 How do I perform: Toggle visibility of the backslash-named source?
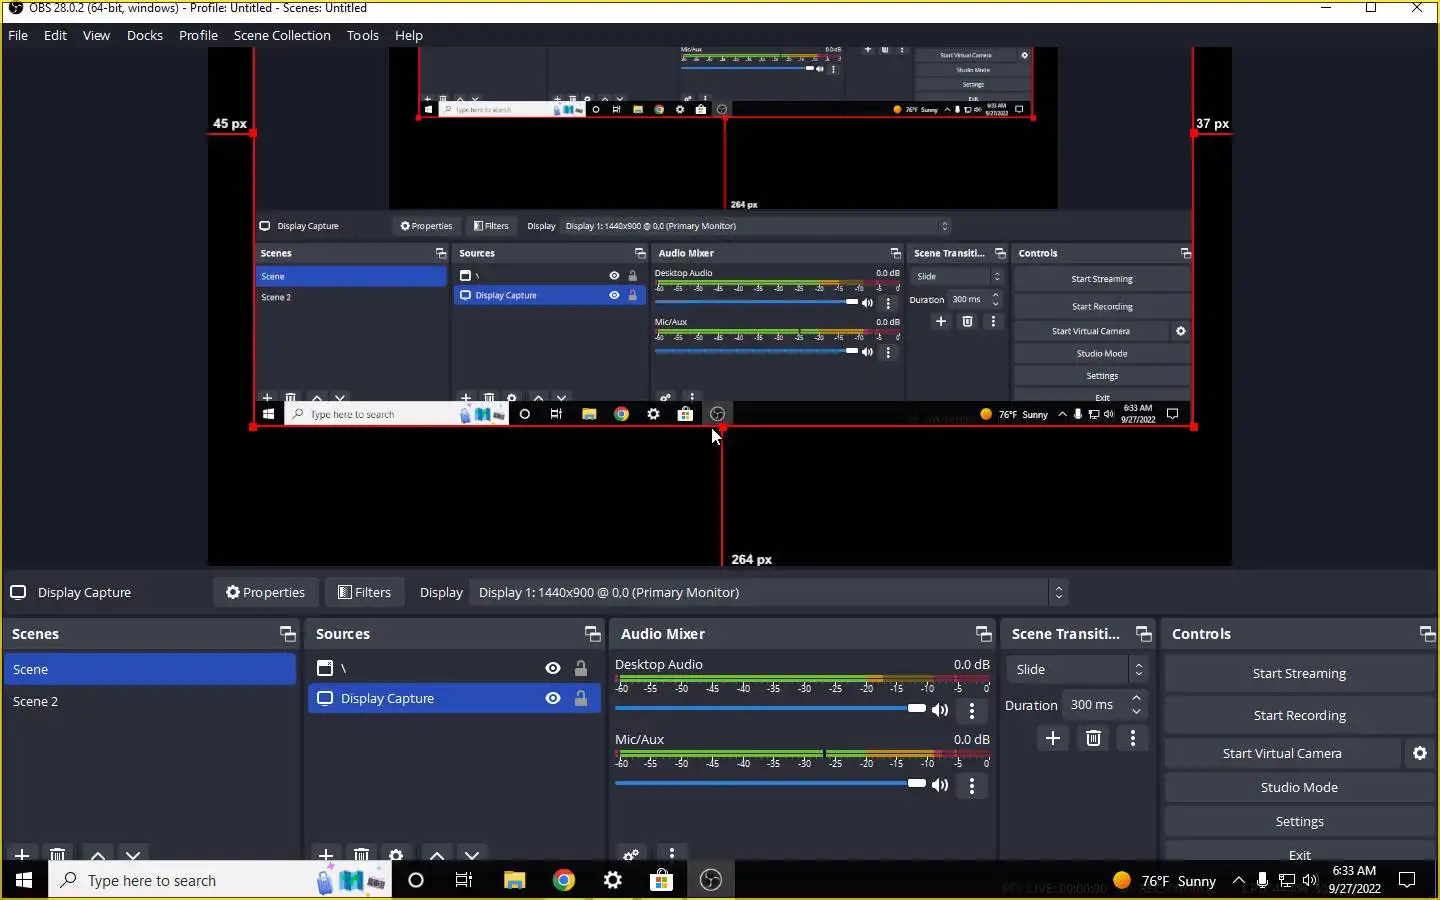coord(553,668)
